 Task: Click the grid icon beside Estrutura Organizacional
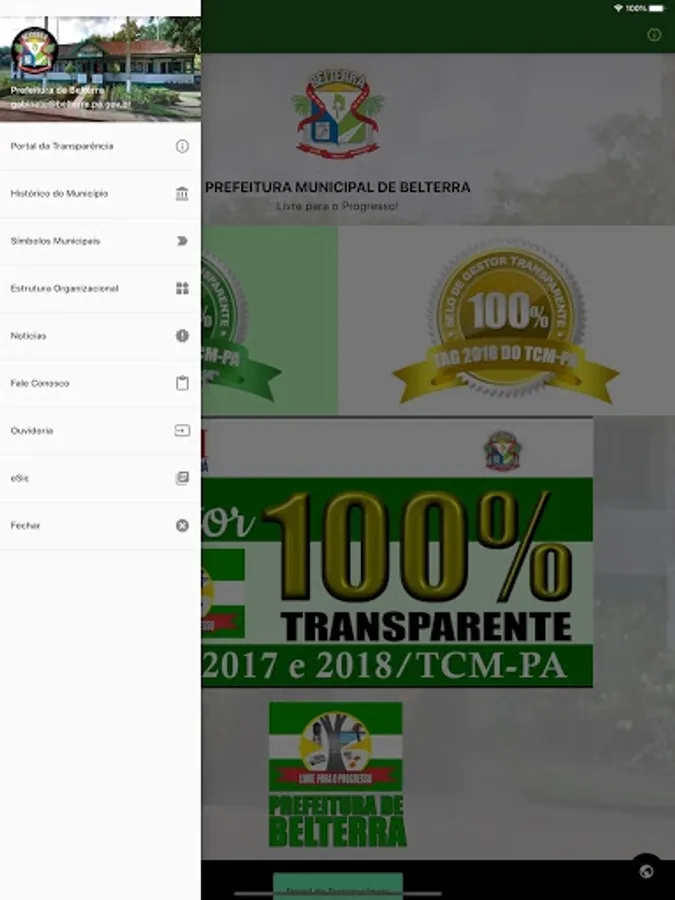click(x=182, y=289)
